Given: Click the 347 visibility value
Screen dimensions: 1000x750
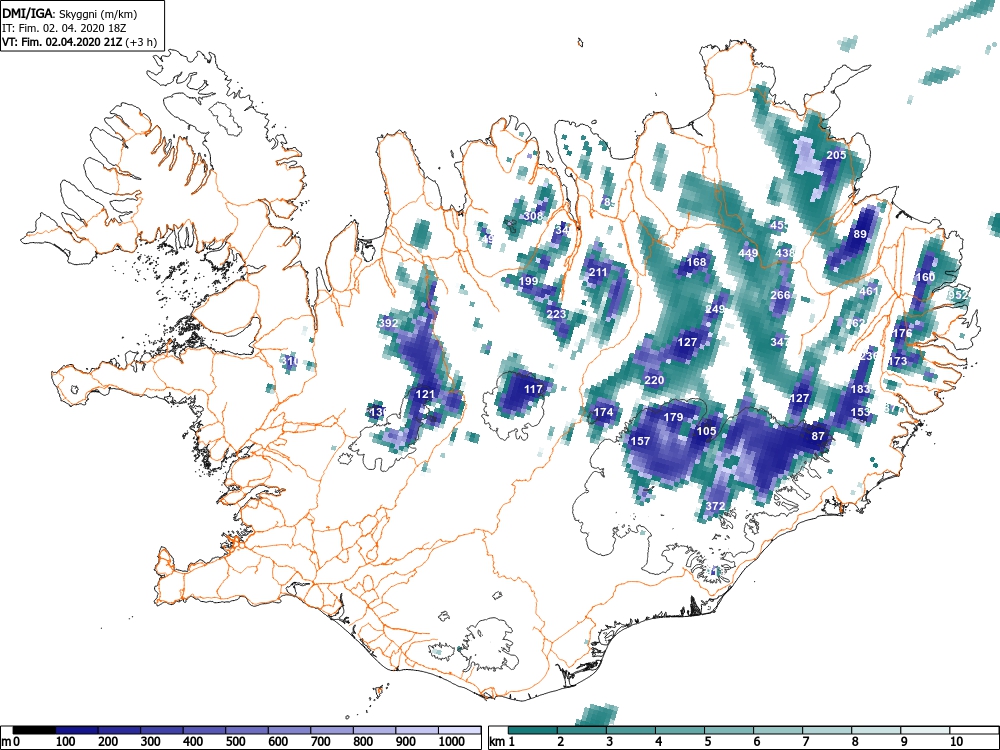Looking at the screenshot, I should (x=780, y=342).
